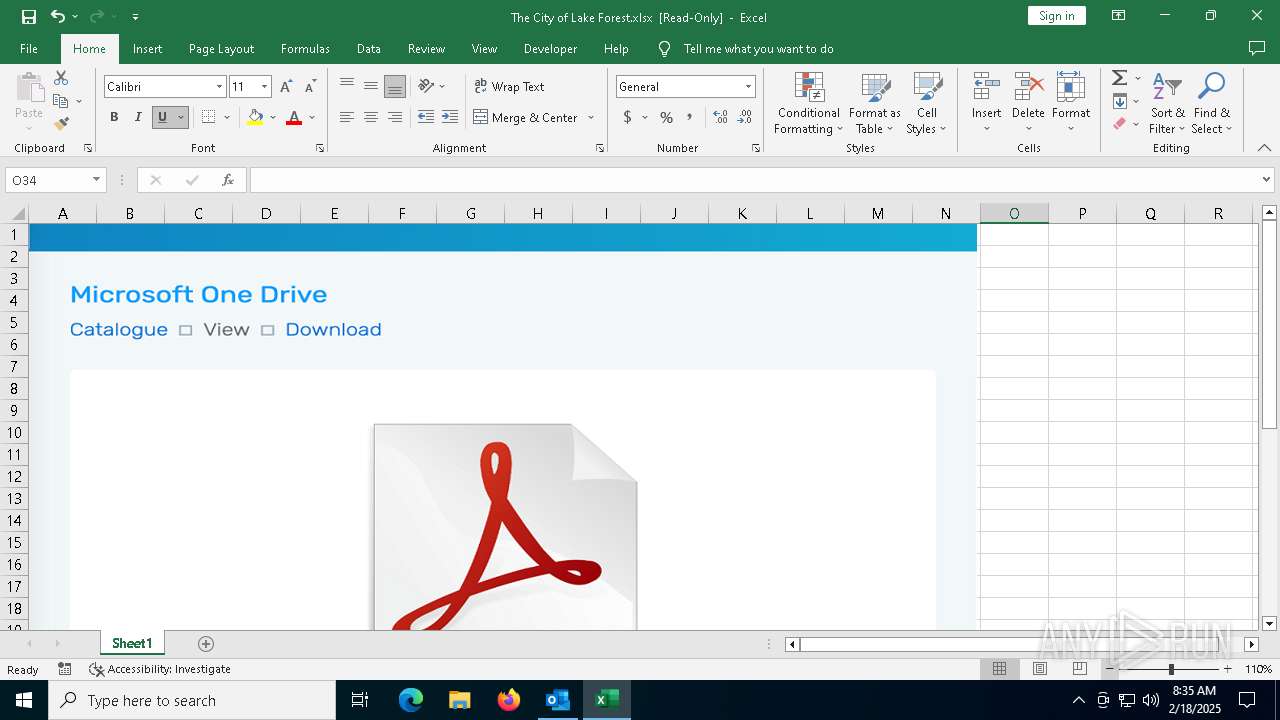Switch to the Developer tab
1280x720 pixels.
pos(550,48)
